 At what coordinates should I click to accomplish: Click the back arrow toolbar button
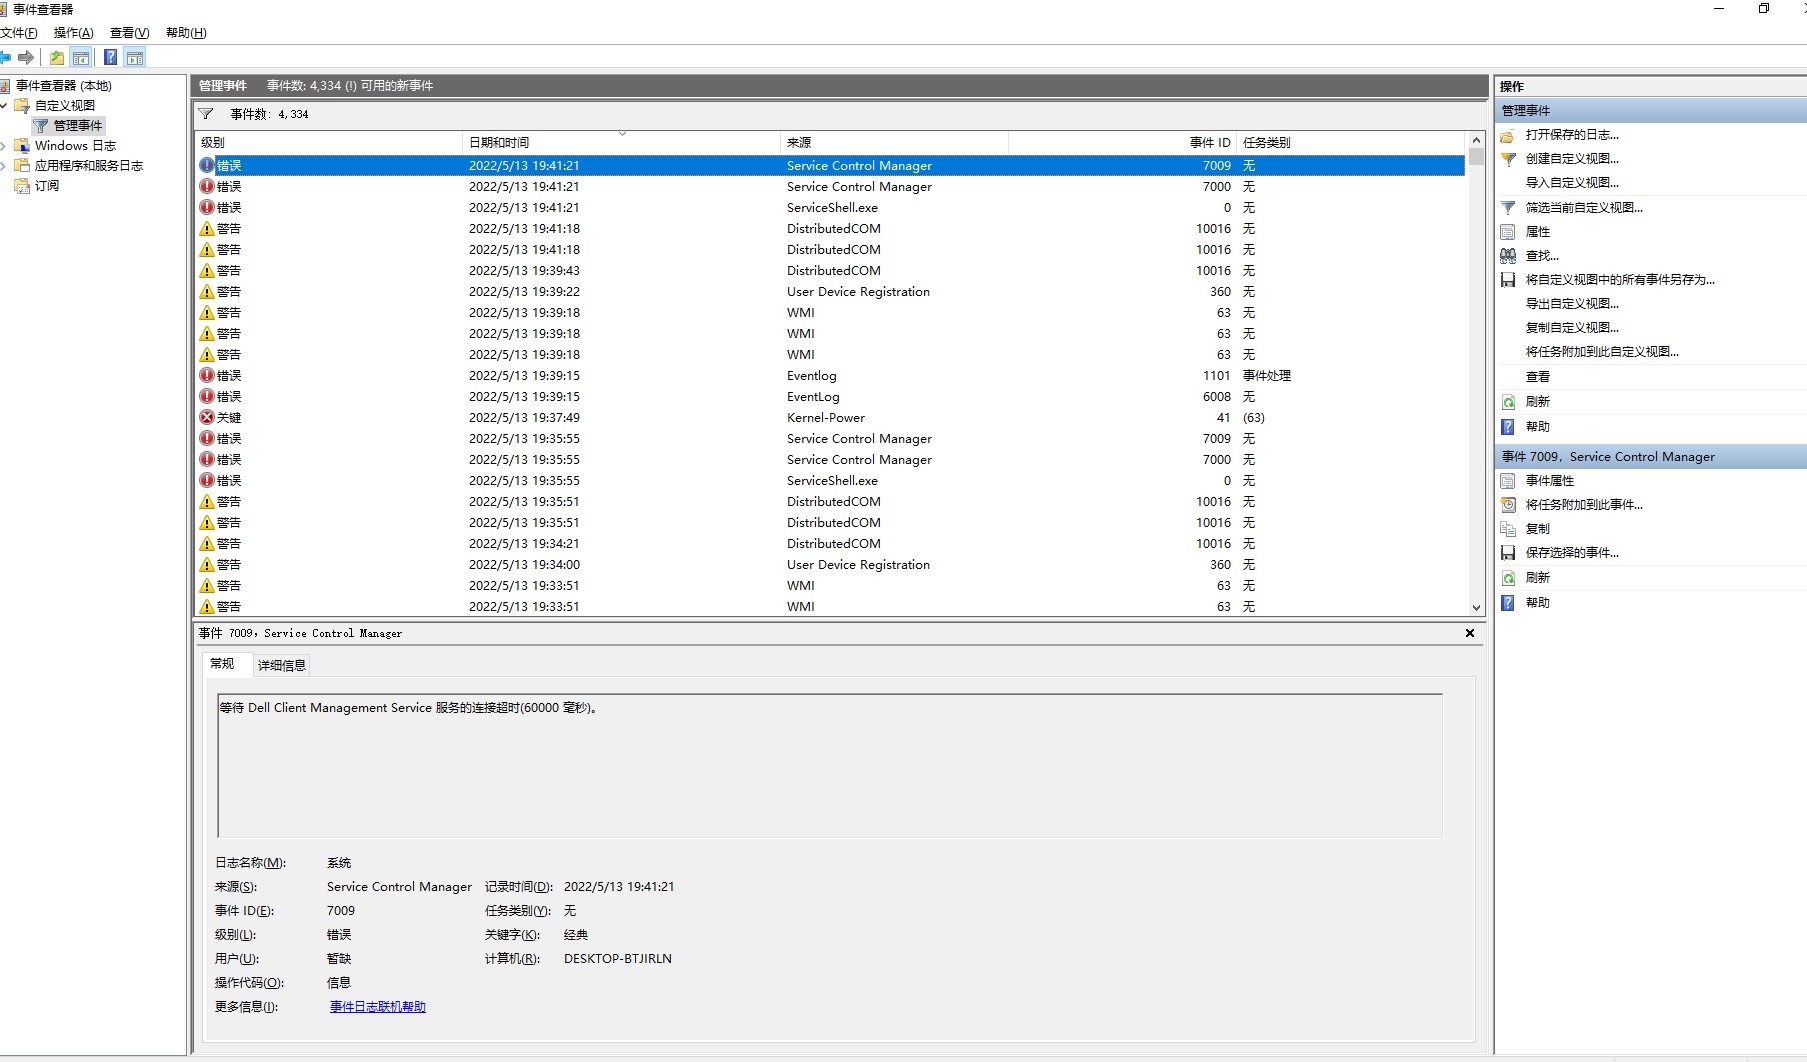point(5,58)
